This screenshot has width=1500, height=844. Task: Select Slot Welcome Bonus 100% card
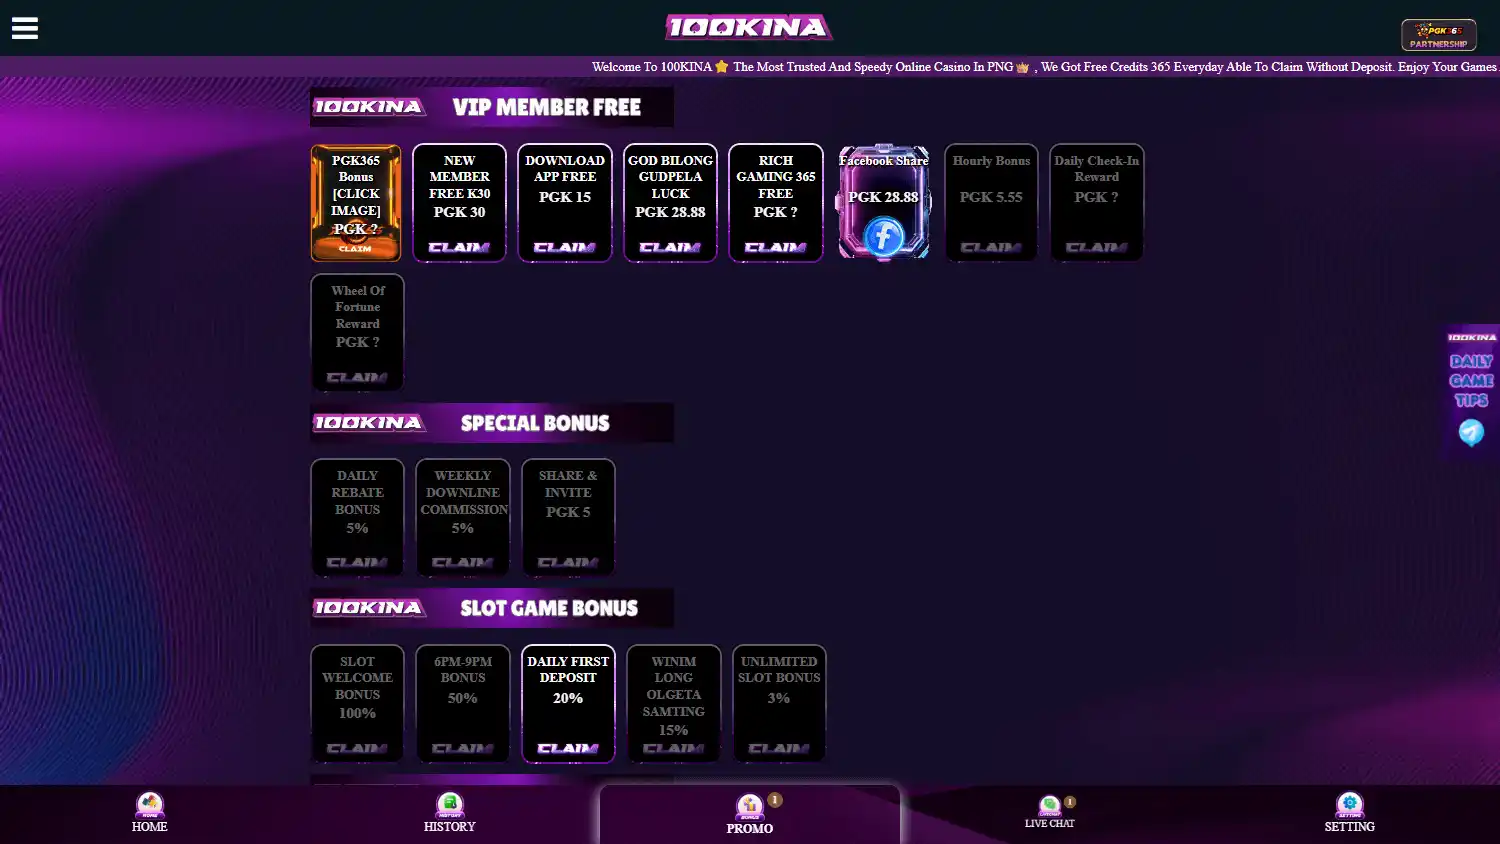tap(357, 704)
